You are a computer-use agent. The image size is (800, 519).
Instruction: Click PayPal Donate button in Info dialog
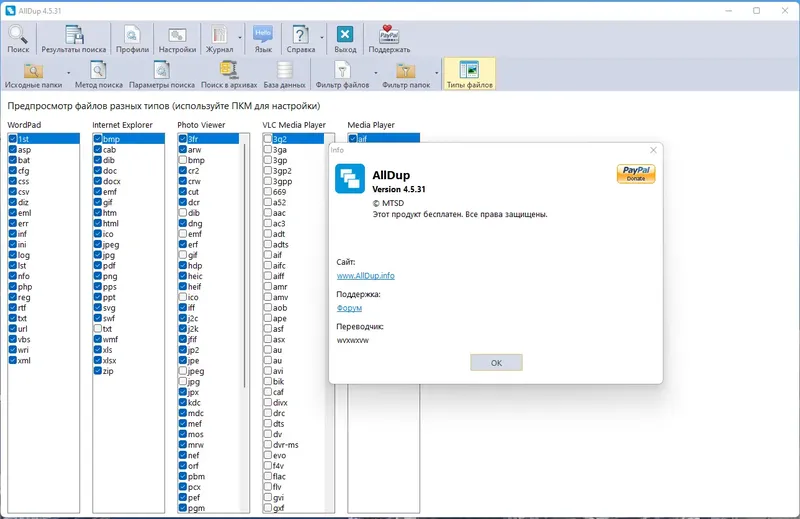click(636, 174)
